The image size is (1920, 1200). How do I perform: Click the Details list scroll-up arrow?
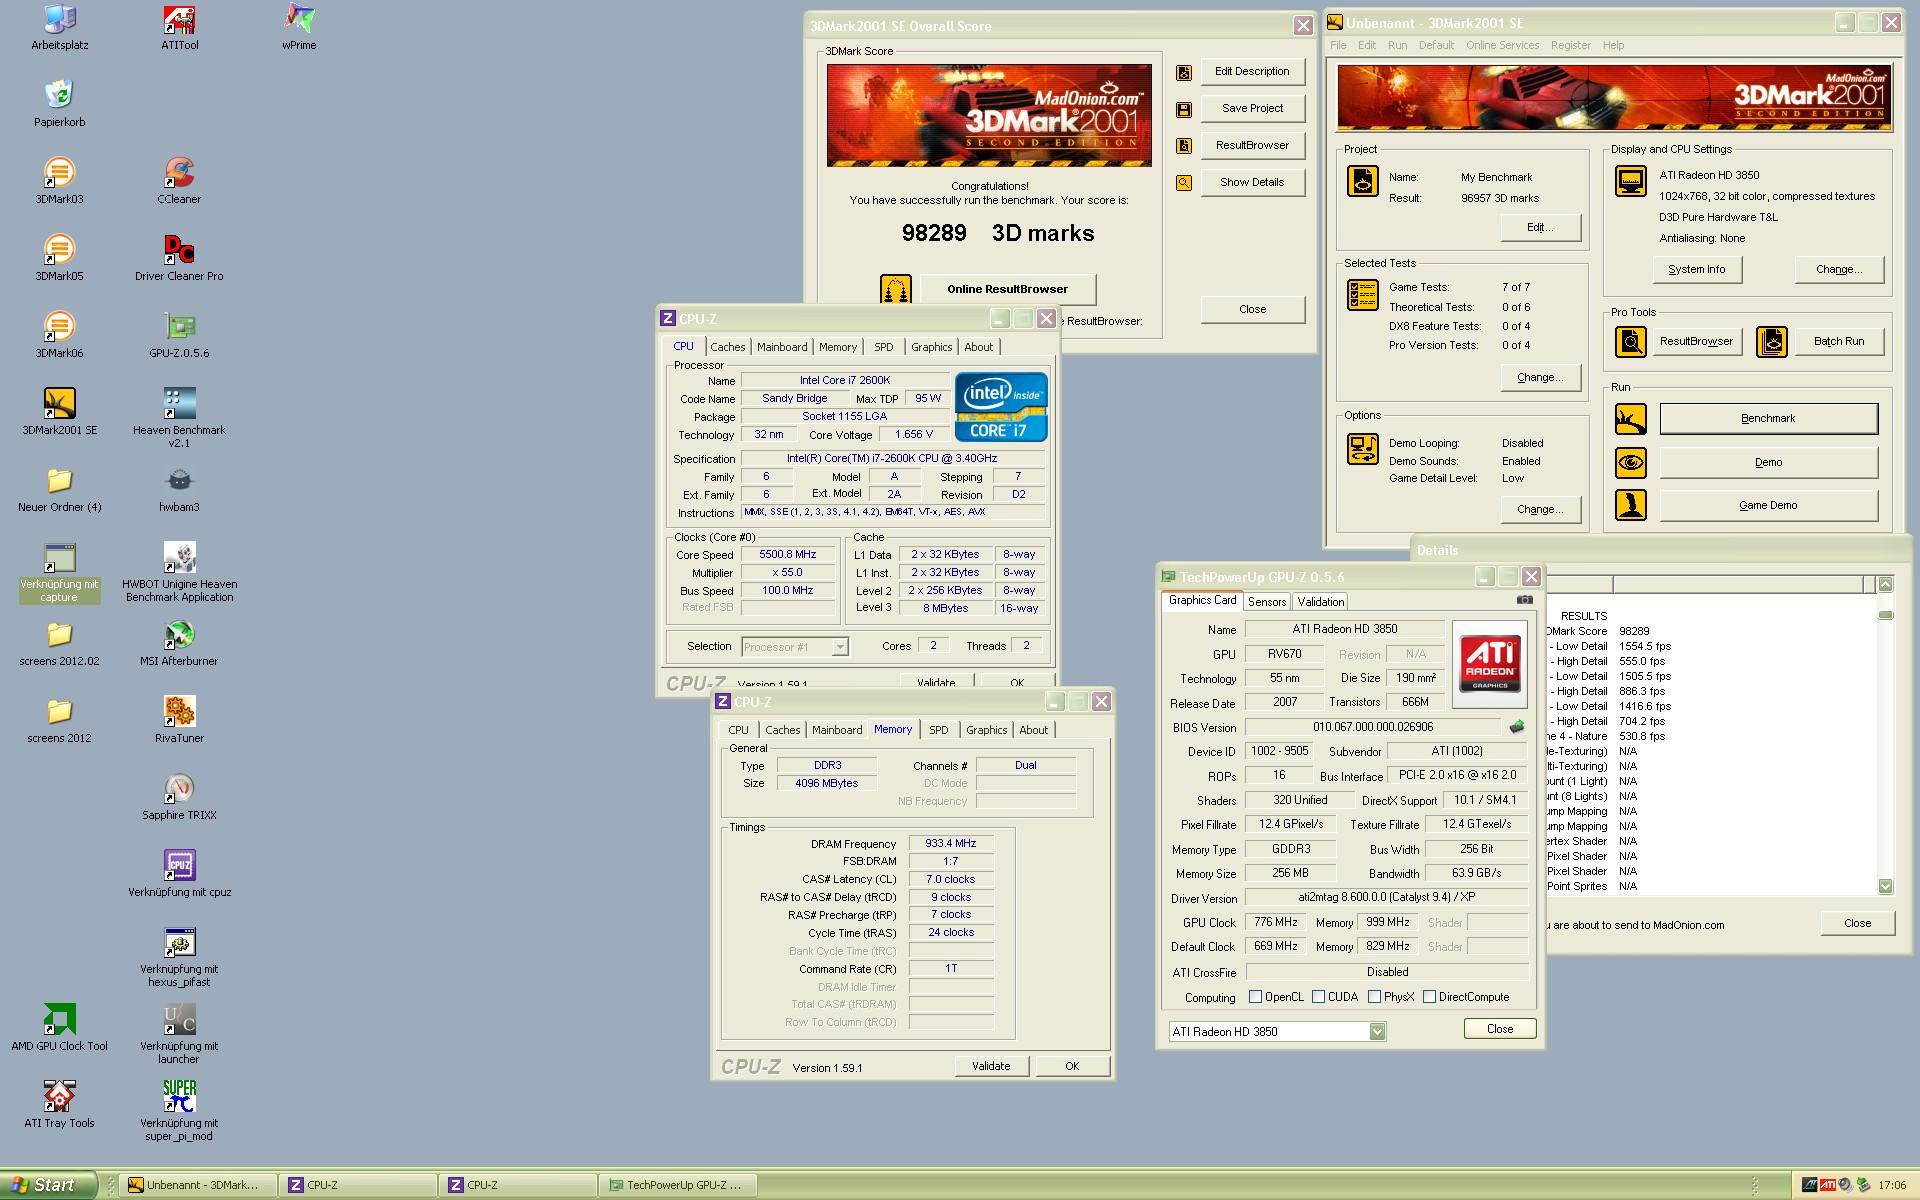[1885, 584]
